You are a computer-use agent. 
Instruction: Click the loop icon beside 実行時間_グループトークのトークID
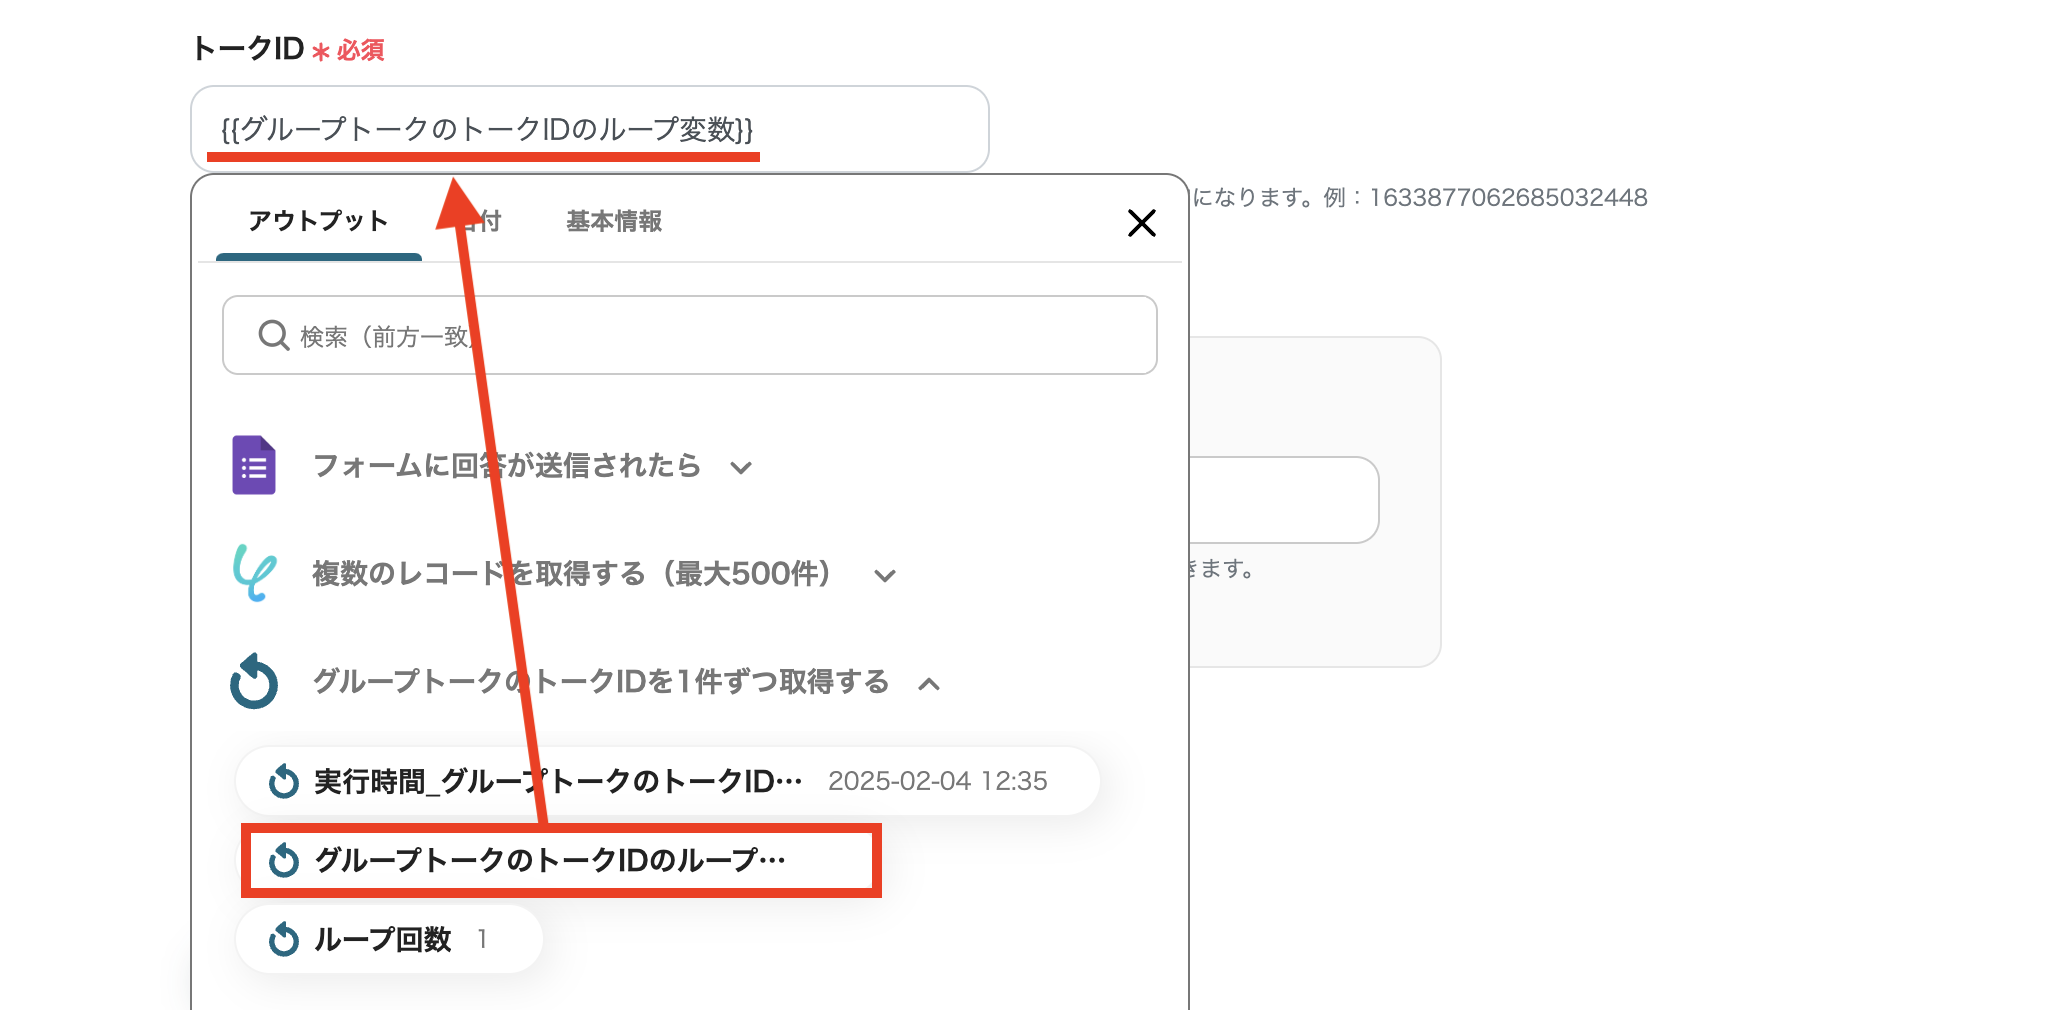pyautogui.click(x=283, y=781)
